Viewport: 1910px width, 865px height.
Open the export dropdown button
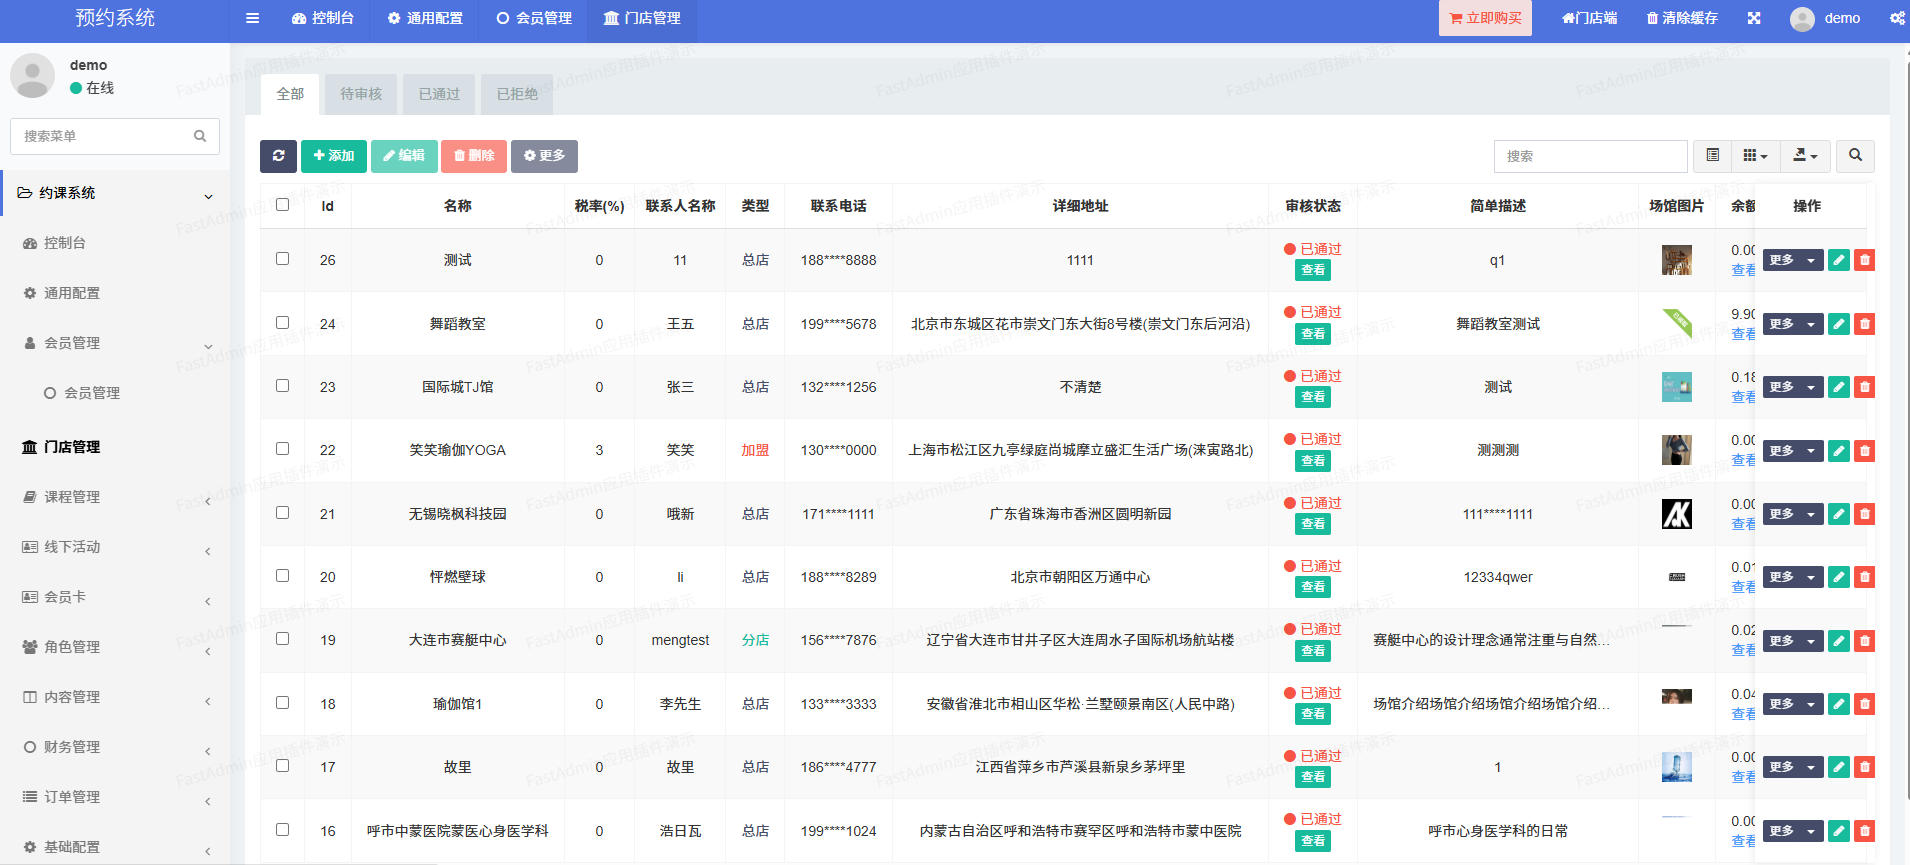coord(1805,156)
